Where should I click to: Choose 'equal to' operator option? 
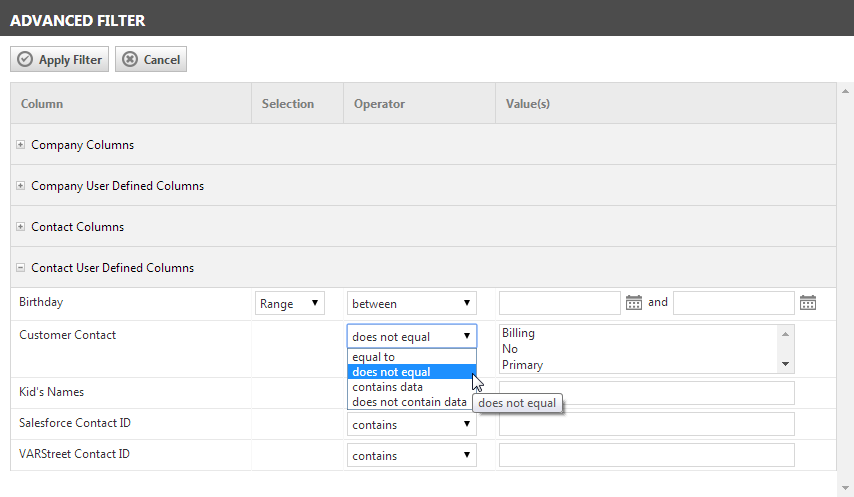pyautogui.click(x=412, y=357)
